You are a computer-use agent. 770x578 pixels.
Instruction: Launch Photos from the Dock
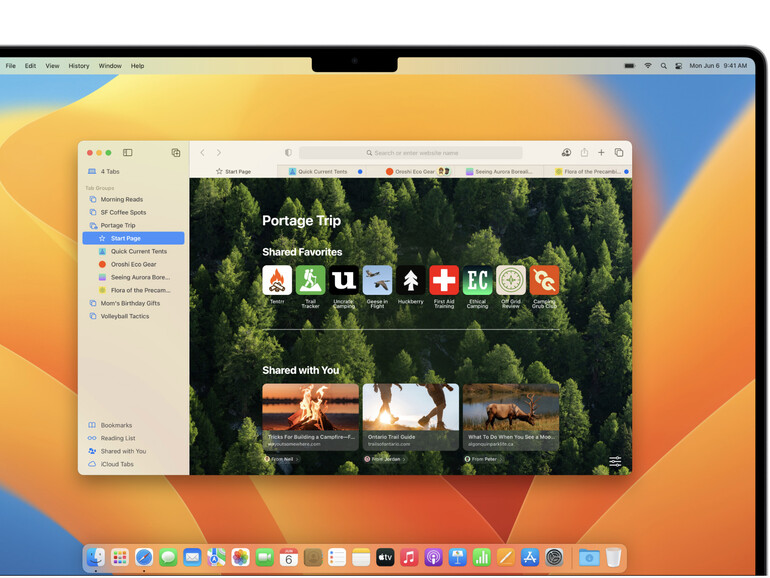click(x=240, y=557)
